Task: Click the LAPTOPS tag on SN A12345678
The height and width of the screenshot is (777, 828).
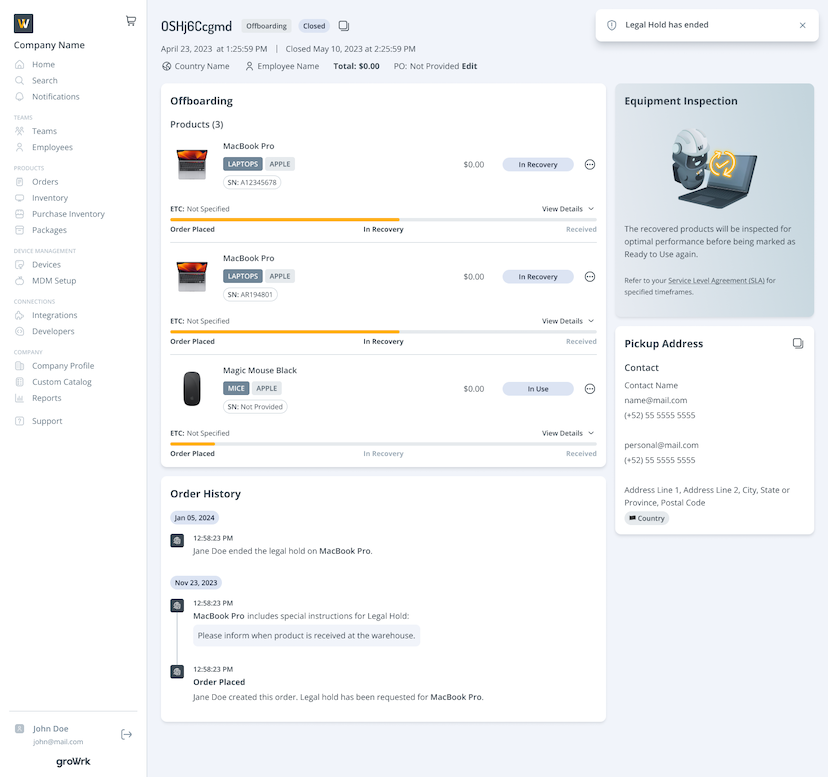Action: tap(242, 164)
